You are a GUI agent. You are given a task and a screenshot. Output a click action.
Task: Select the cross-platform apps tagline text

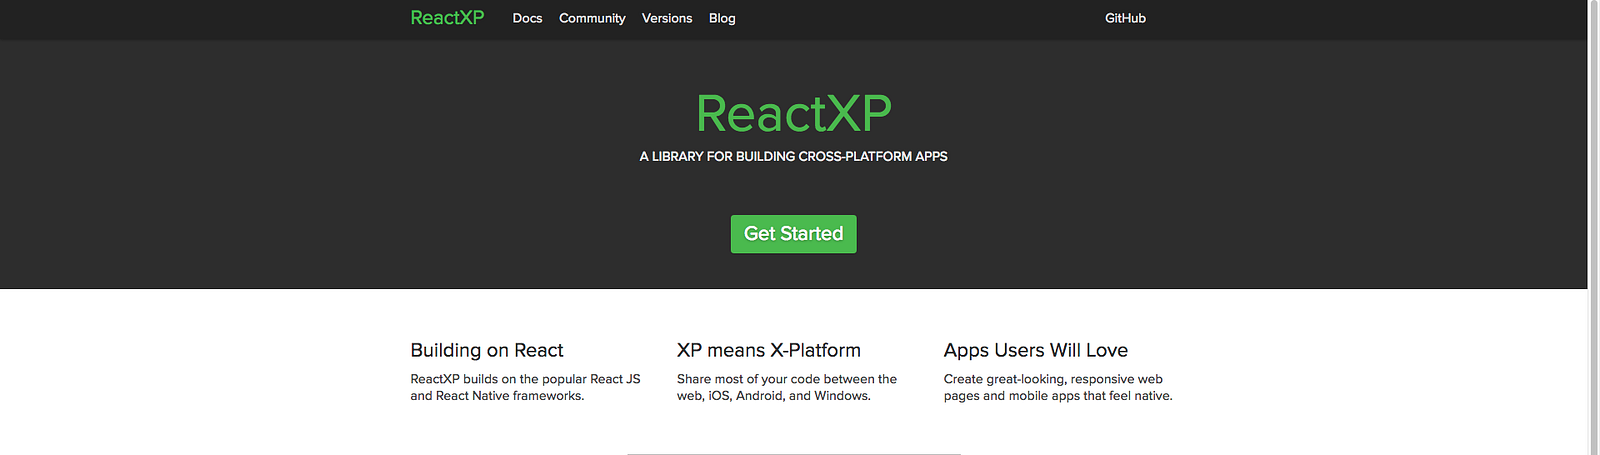(x=794, y=156)
